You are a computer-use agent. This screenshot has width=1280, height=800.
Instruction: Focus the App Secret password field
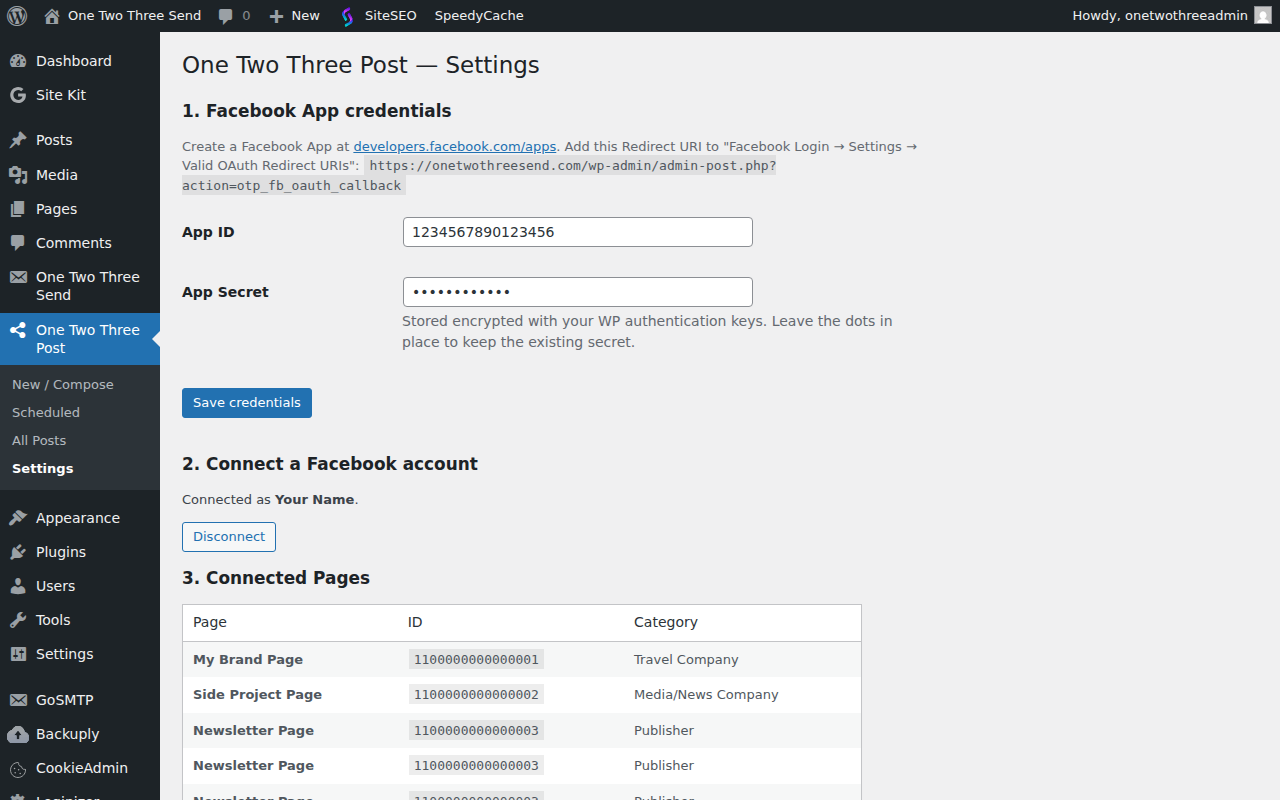click(x=578, y=292)
